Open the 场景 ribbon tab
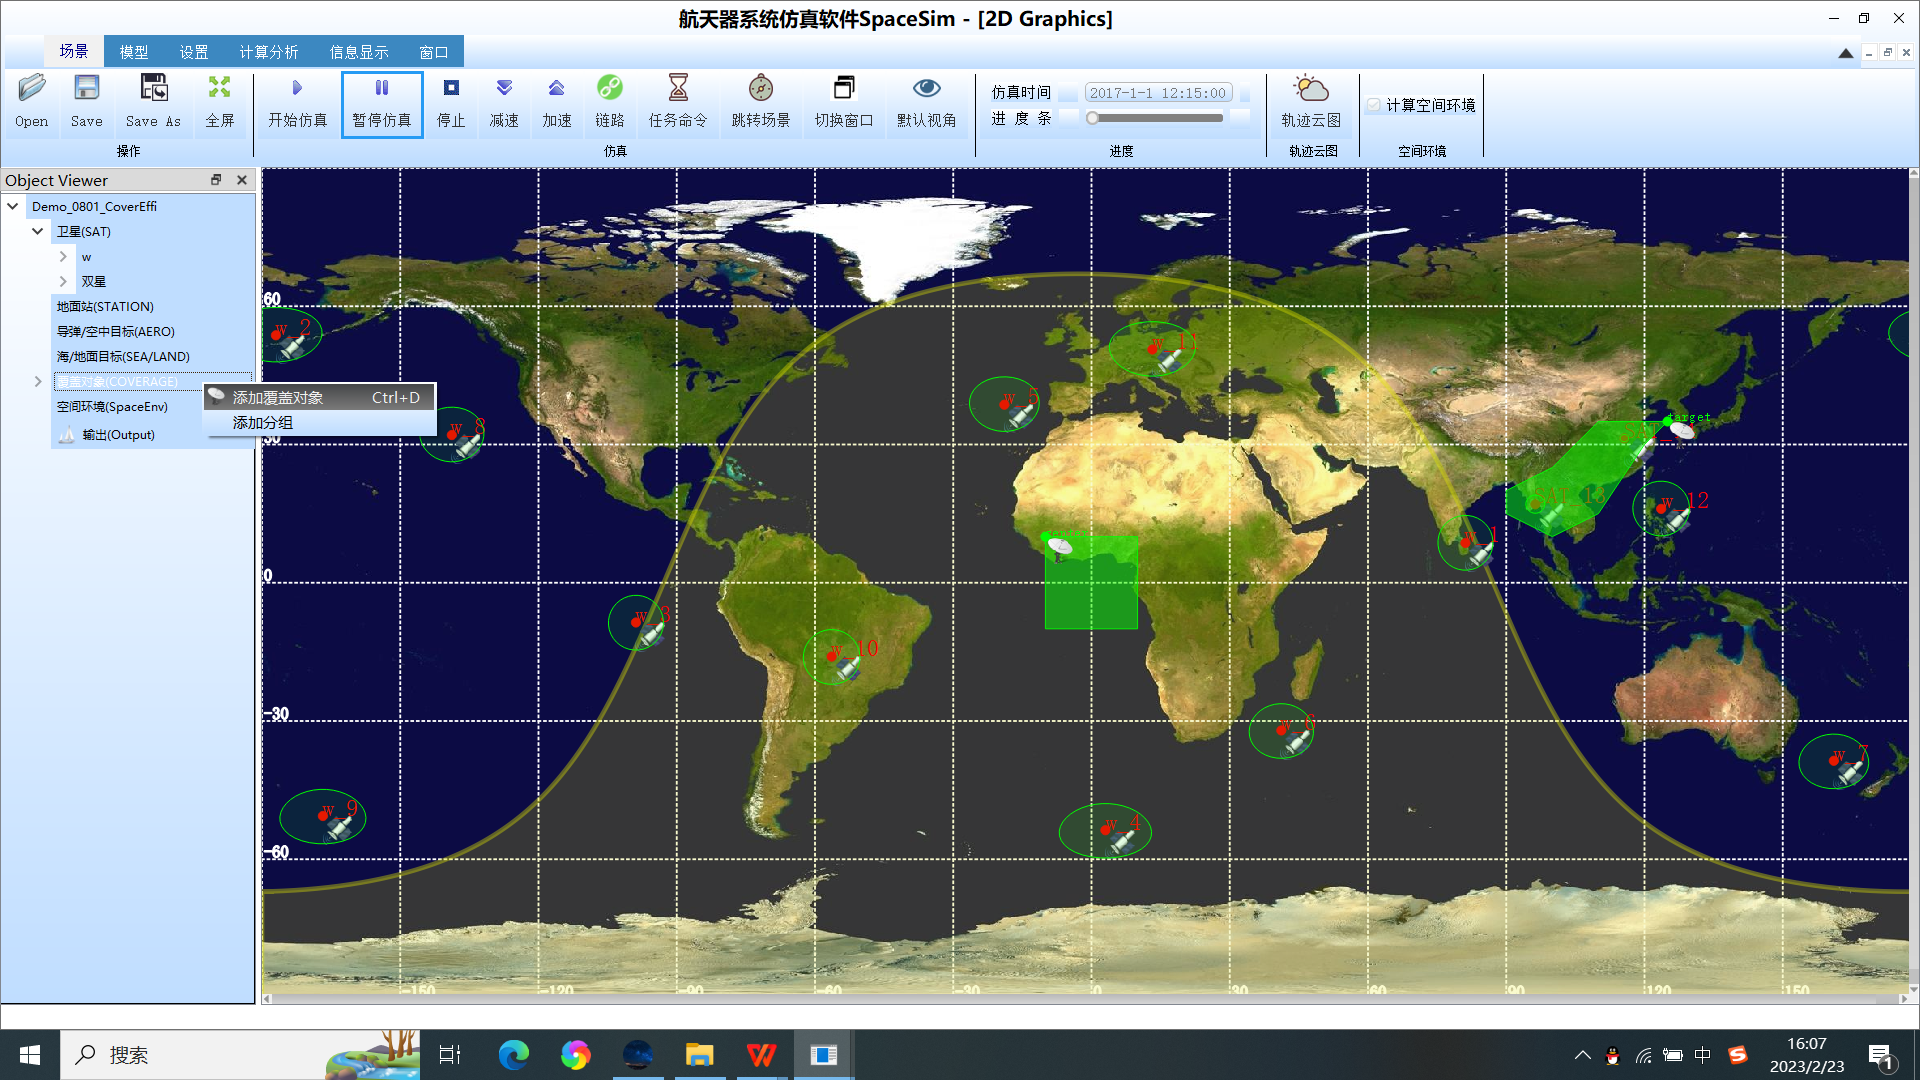1920x1080 pixels. tap(74, 51)
